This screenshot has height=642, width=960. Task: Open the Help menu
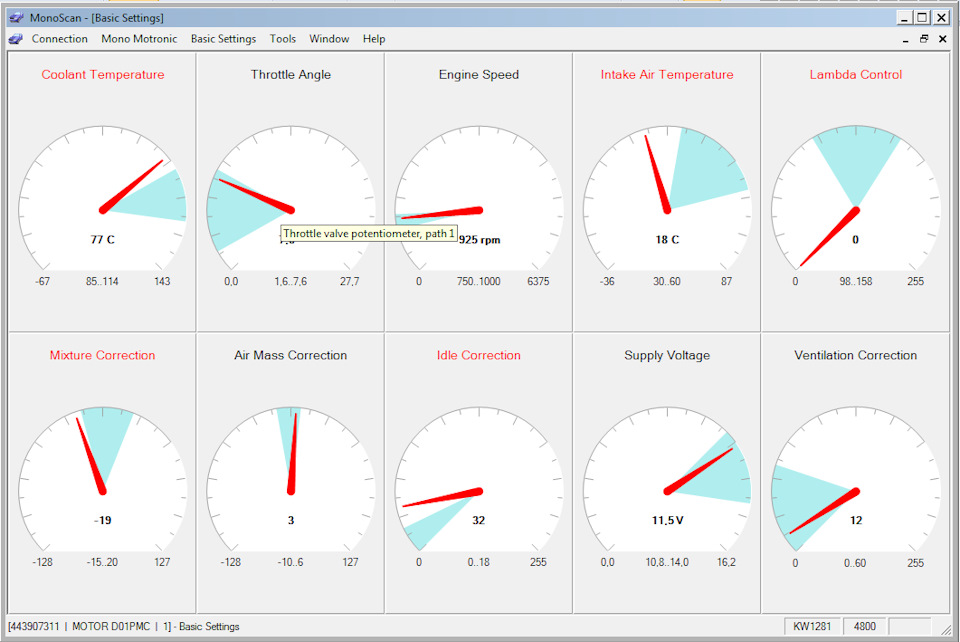(374, 39)
